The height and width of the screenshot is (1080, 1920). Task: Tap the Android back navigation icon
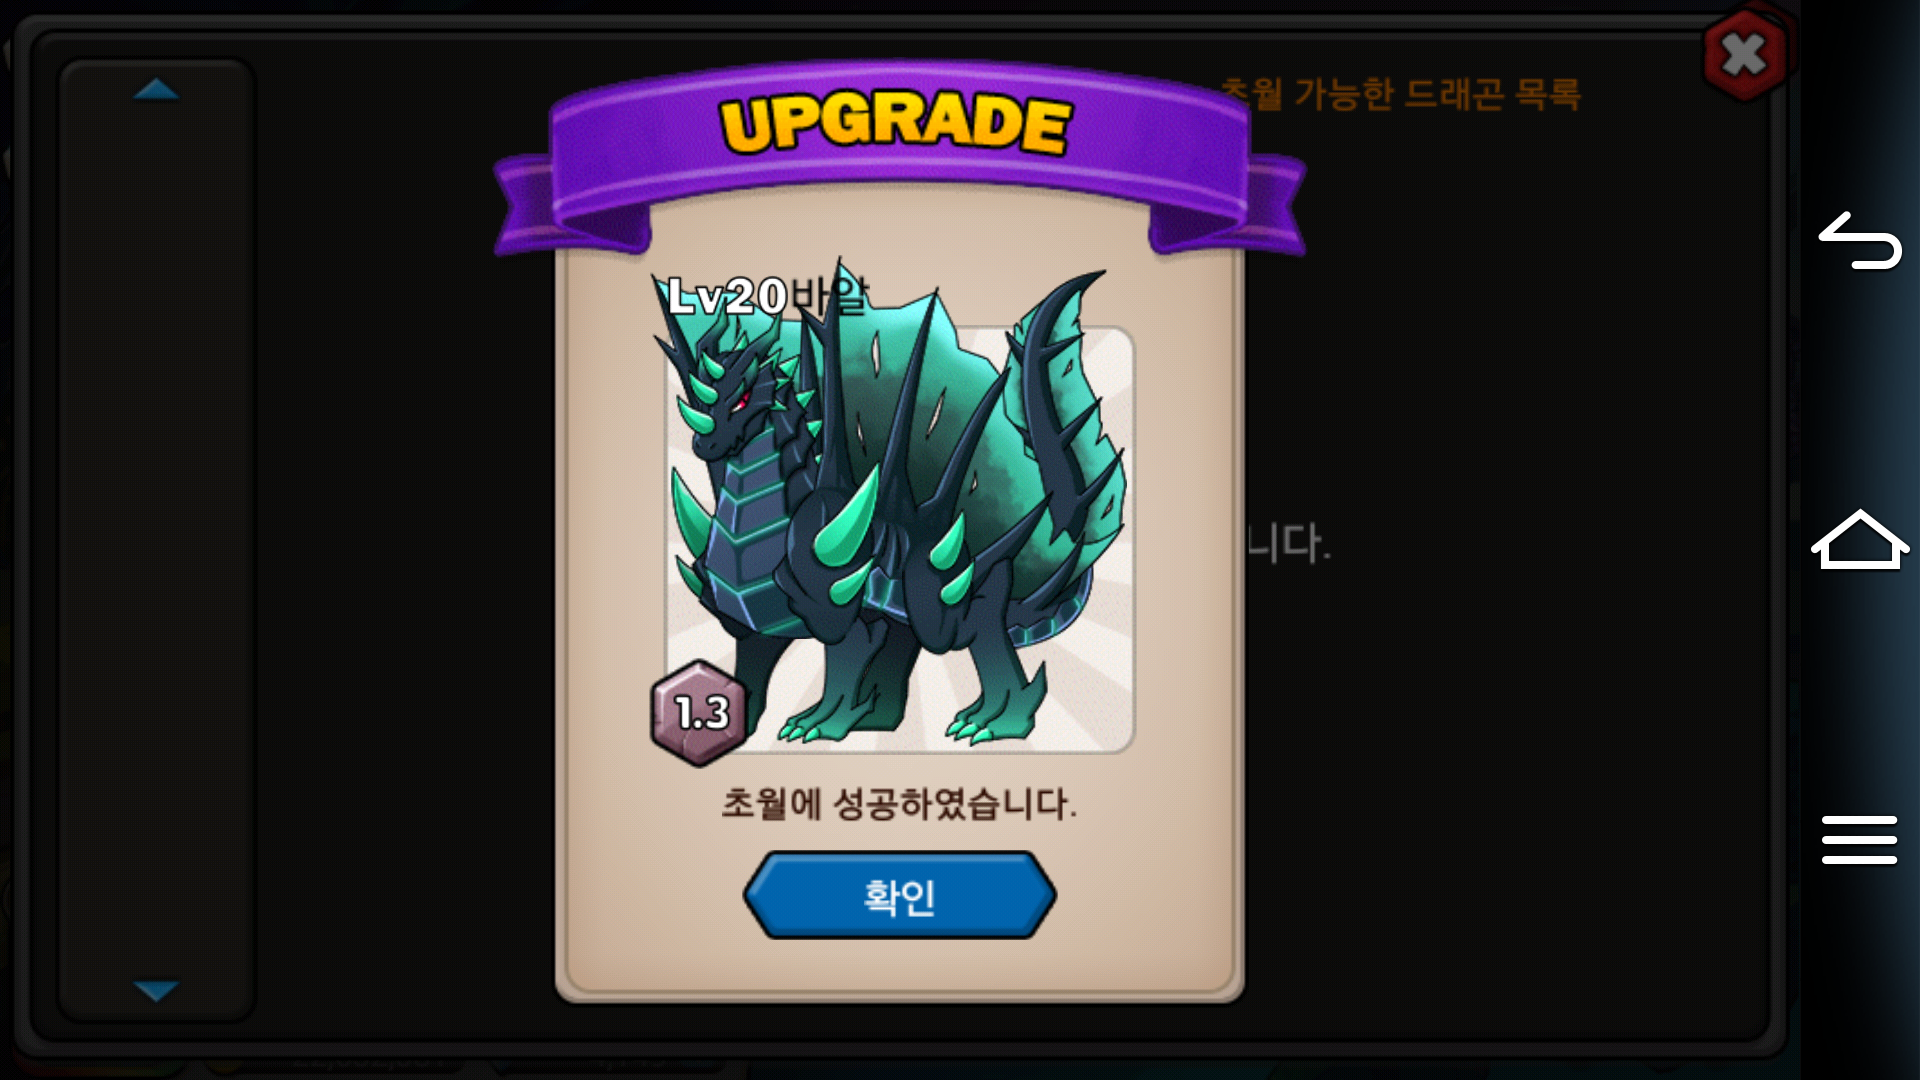[x=1860, y=241]
